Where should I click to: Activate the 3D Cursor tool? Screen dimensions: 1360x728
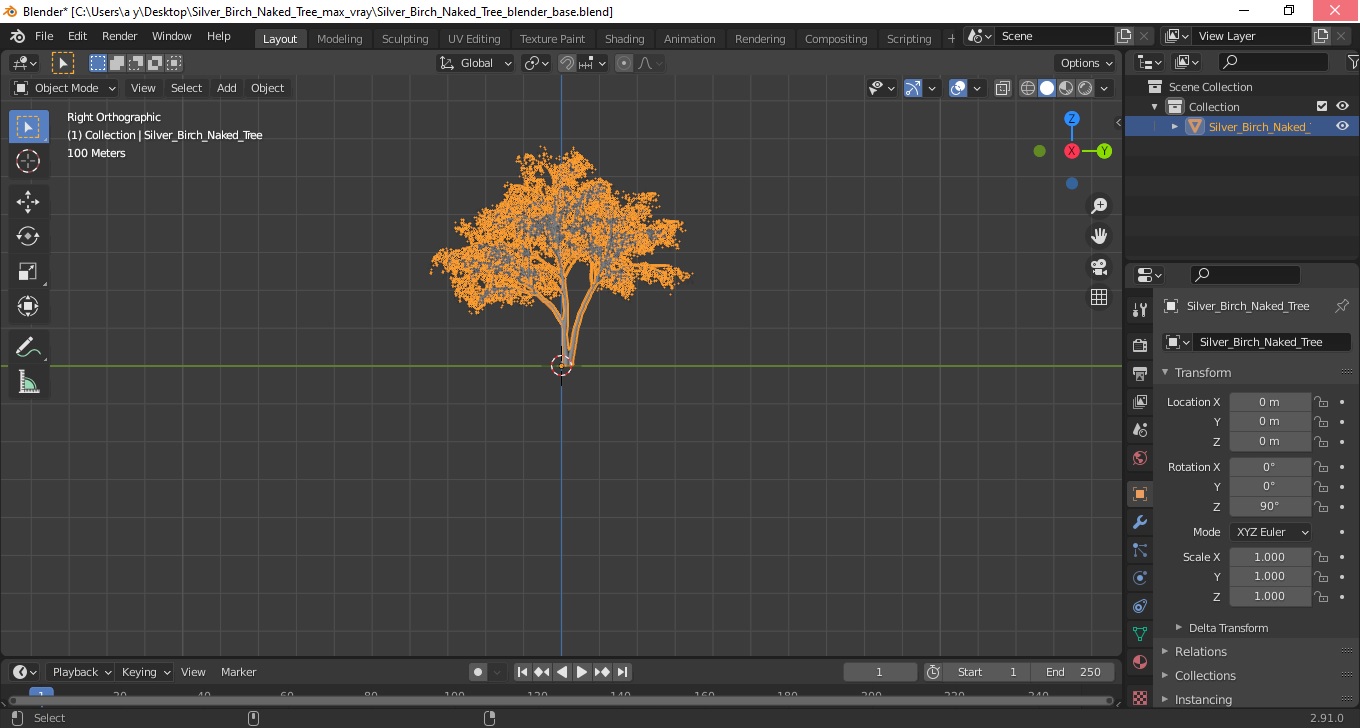[28, 161]
